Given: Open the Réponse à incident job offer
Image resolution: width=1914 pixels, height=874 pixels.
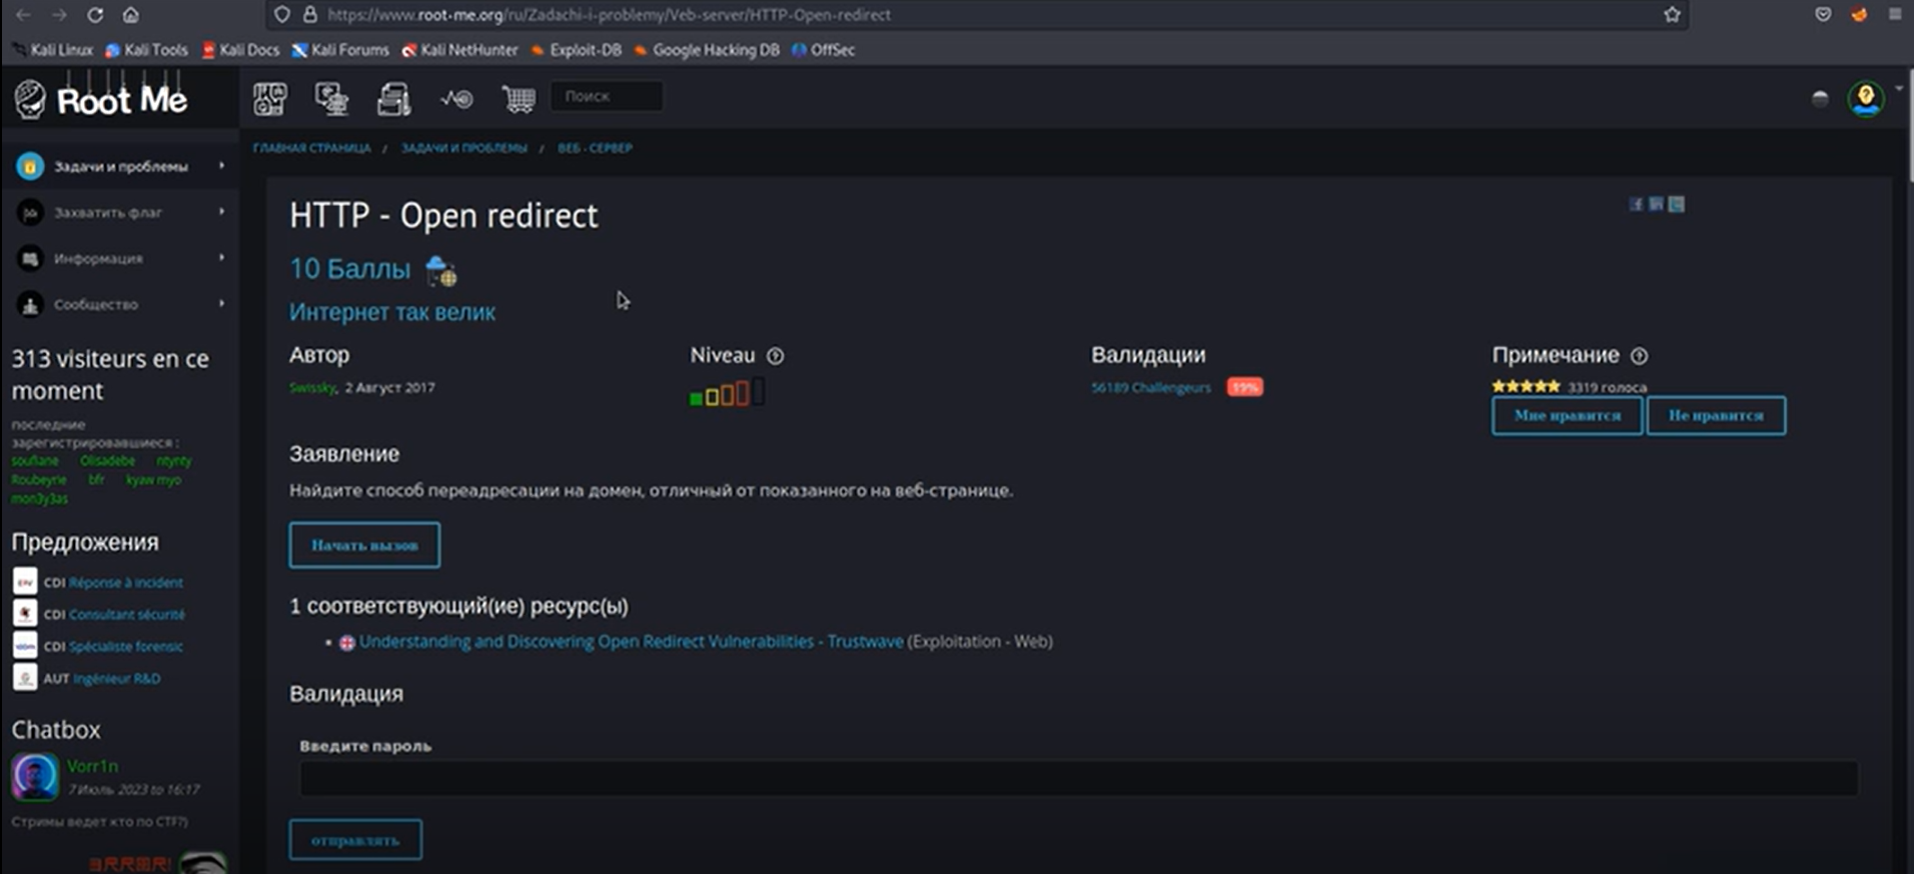Looking at the screenshot, I should click(126, 583).
